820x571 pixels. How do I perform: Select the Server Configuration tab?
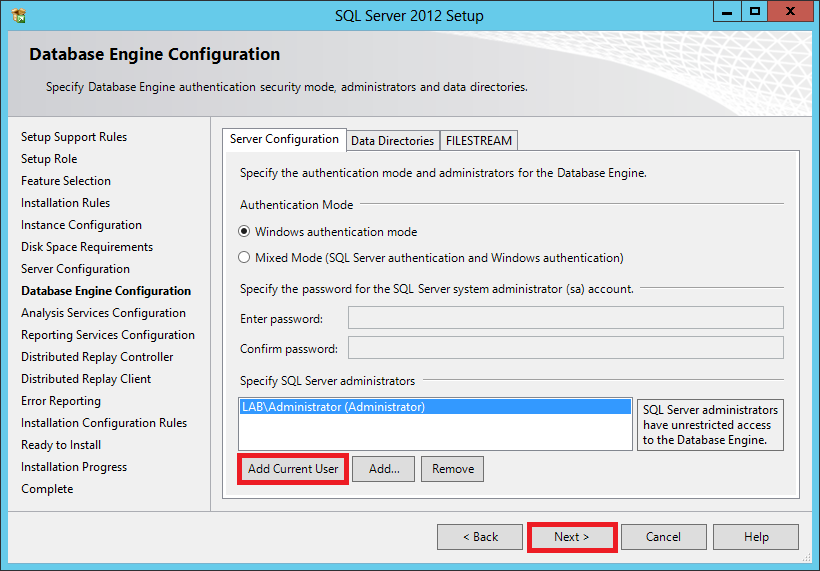[x=284, y=139]
